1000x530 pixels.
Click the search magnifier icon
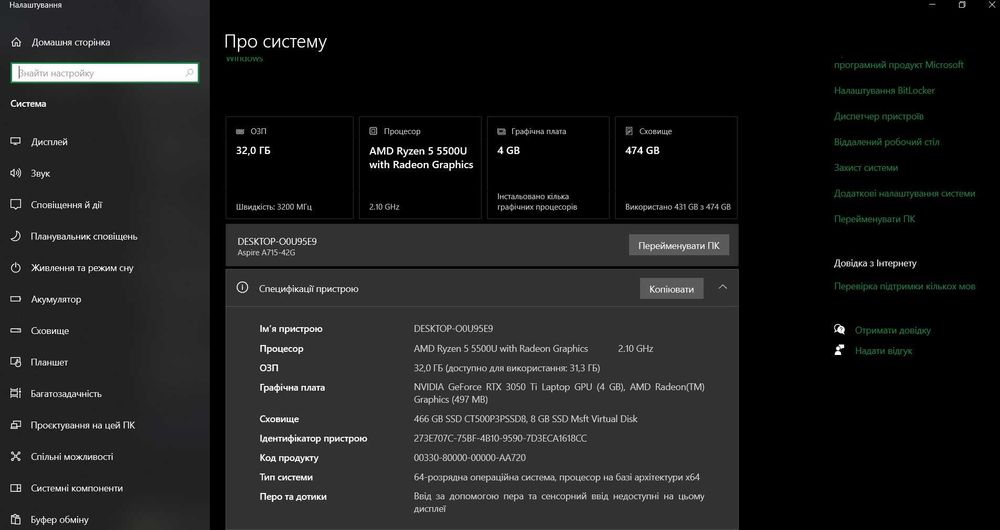(x=189, y=73)
